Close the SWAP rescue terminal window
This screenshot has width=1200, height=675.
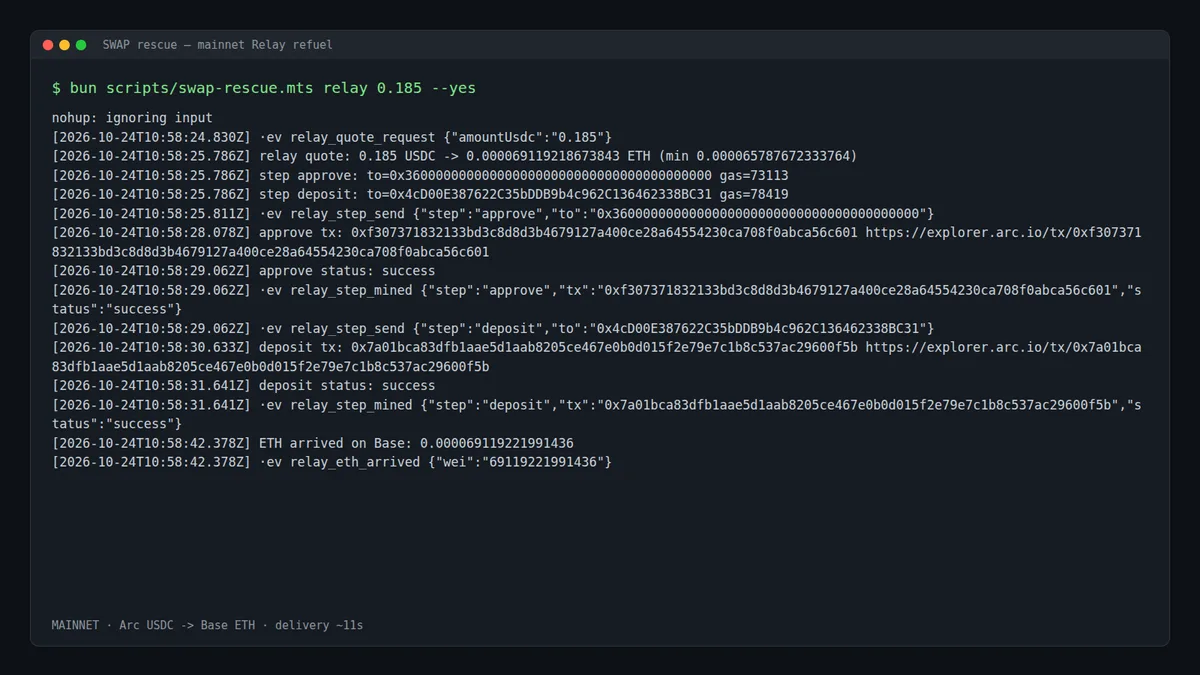point(48,45)
